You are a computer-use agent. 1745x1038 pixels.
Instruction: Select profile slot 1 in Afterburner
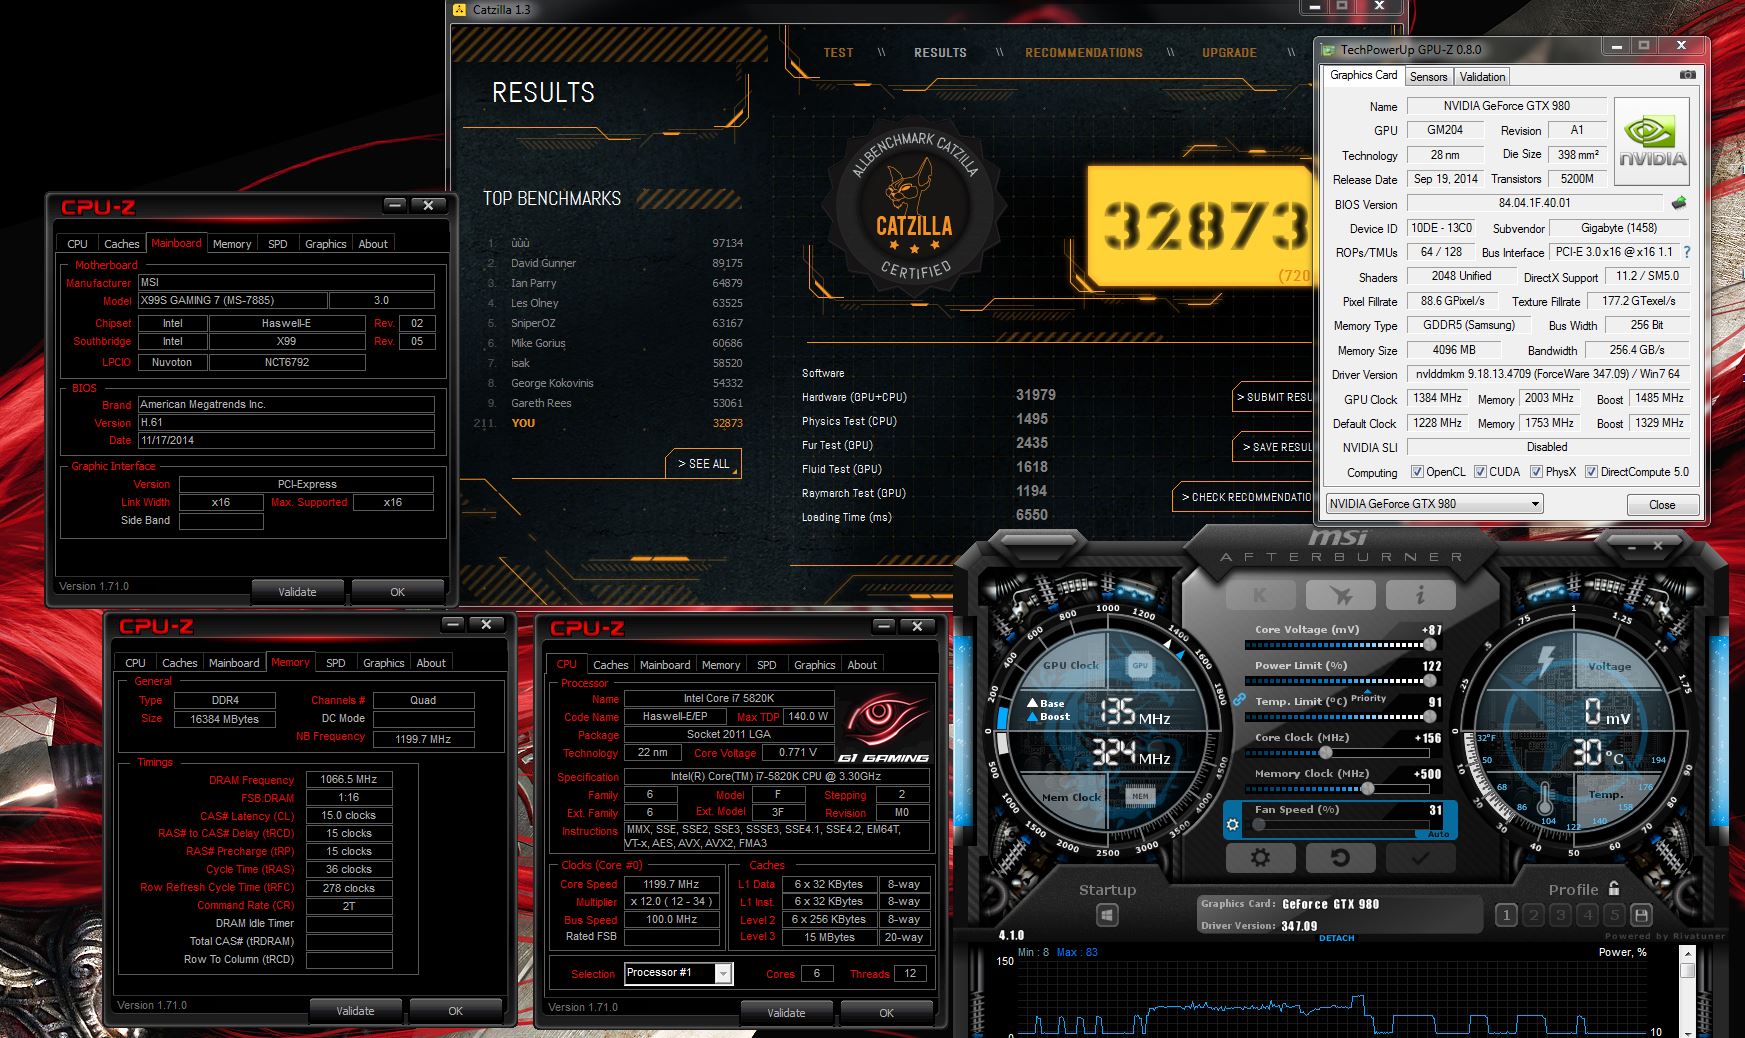coord(1506,915)
